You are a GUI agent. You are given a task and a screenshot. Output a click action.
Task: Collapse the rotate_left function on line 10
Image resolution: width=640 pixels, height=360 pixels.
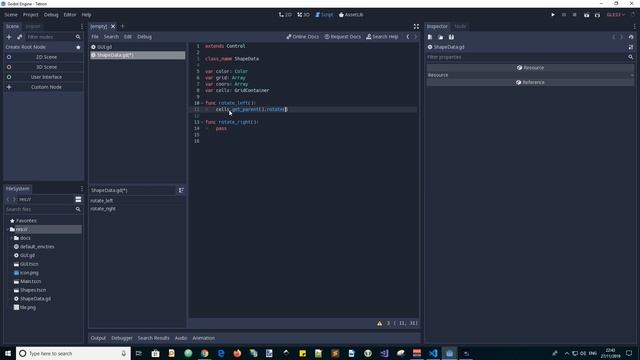click(202, 103)
